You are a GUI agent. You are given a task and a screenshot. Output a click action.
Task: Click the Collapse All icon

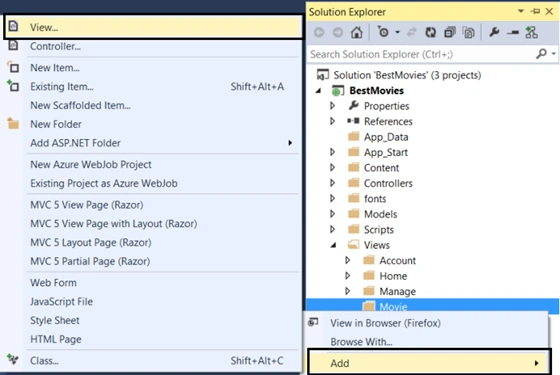(450, 32)
